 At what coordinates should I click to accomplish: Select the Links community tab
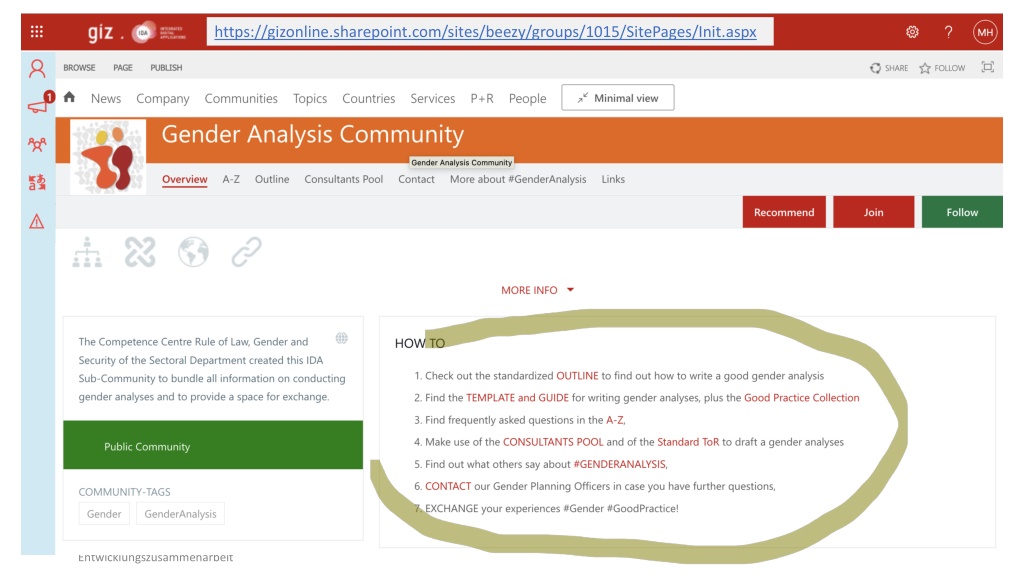613,180
